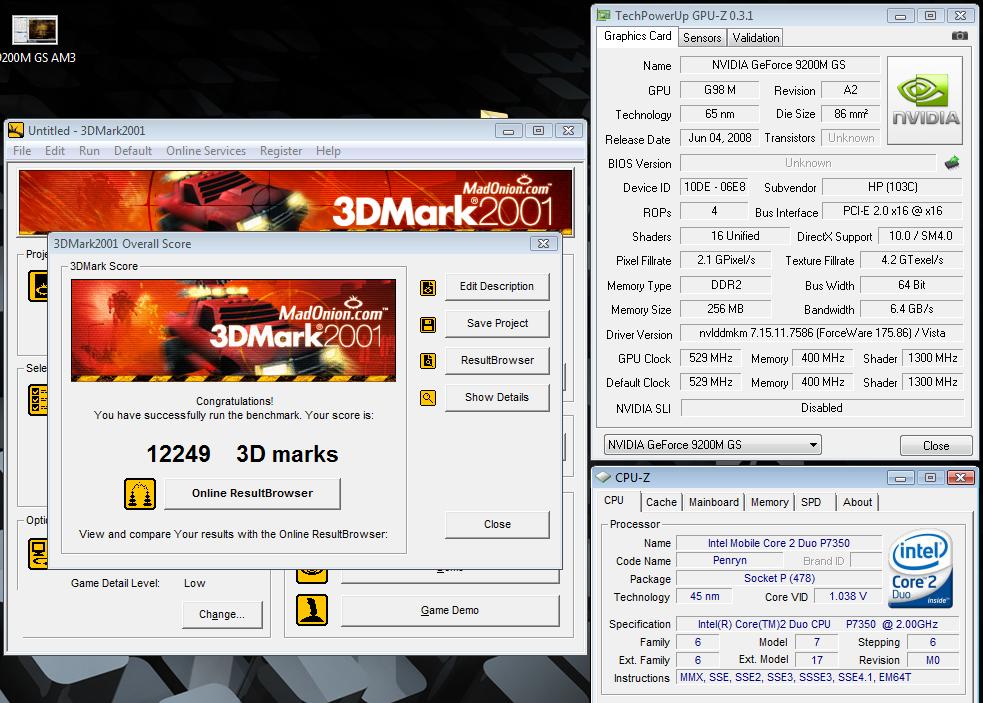983x703 pixels.
Task: Open the Register menu in 3DMark2001
Action: pos(281,151)
